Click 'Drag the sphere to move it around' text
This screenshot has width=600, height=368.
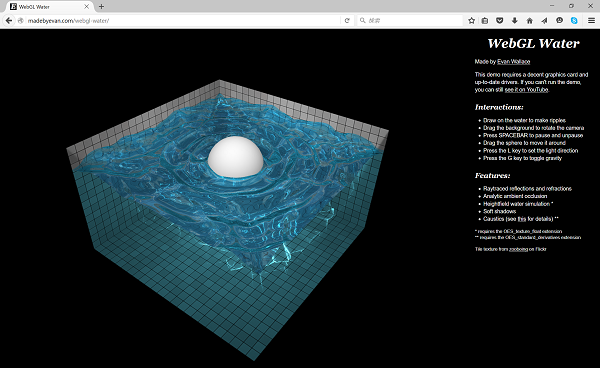524,143
